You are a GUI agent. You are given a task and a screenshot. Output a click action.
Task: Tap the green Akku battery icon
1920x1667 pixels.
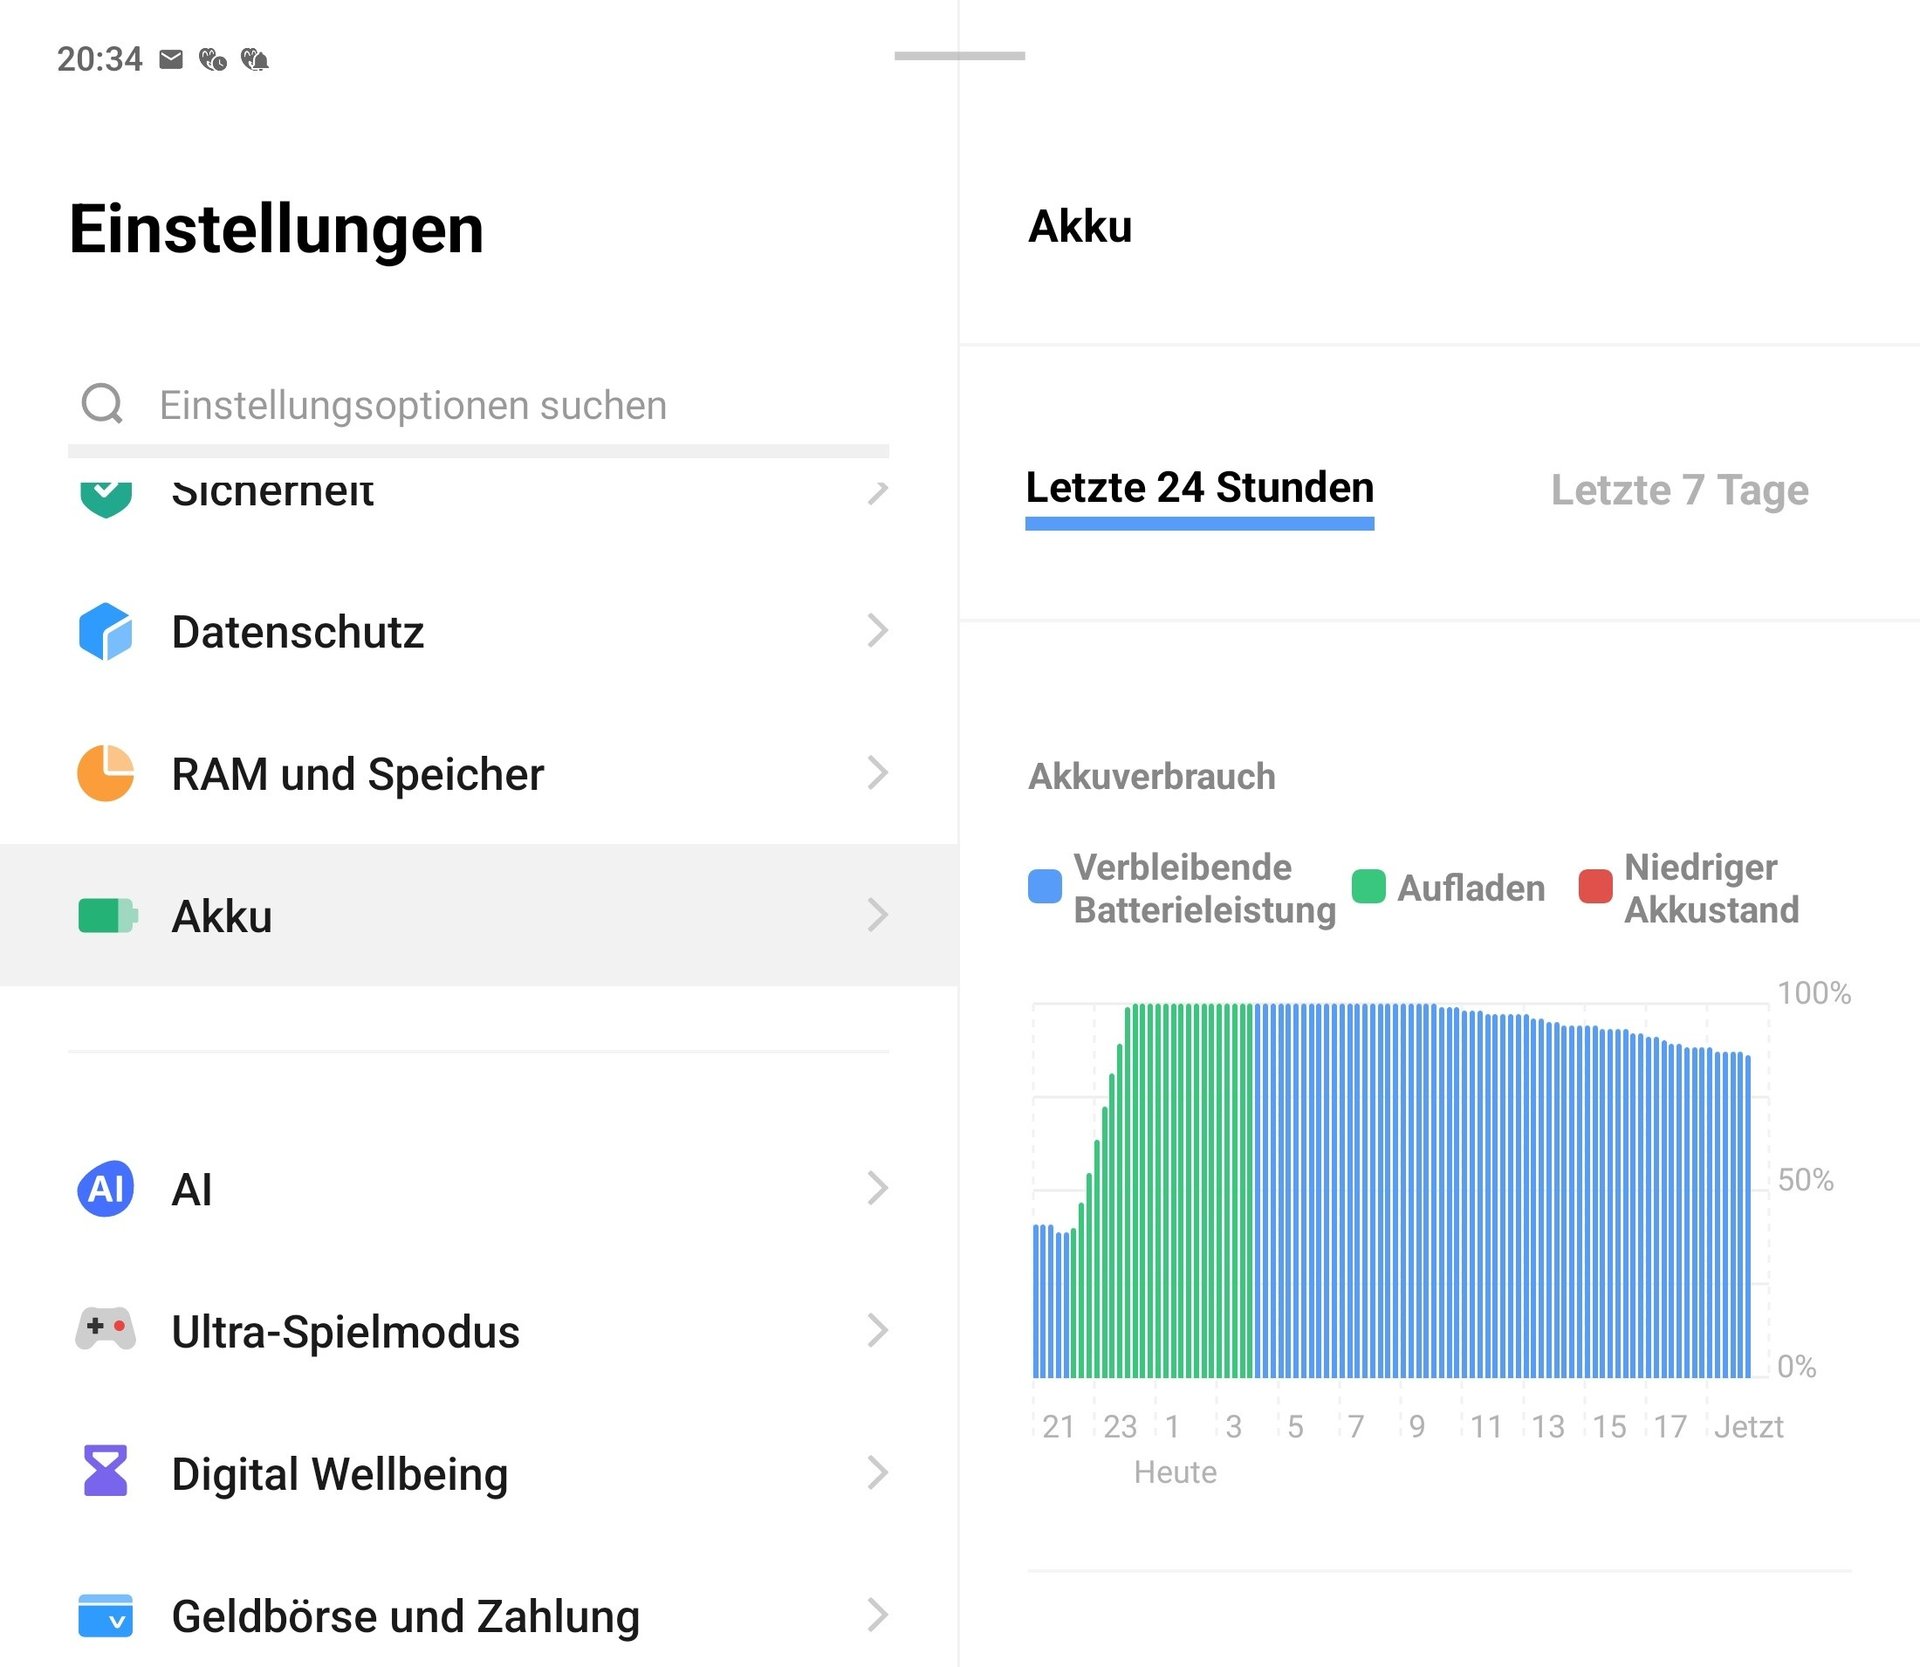(107, 915)
